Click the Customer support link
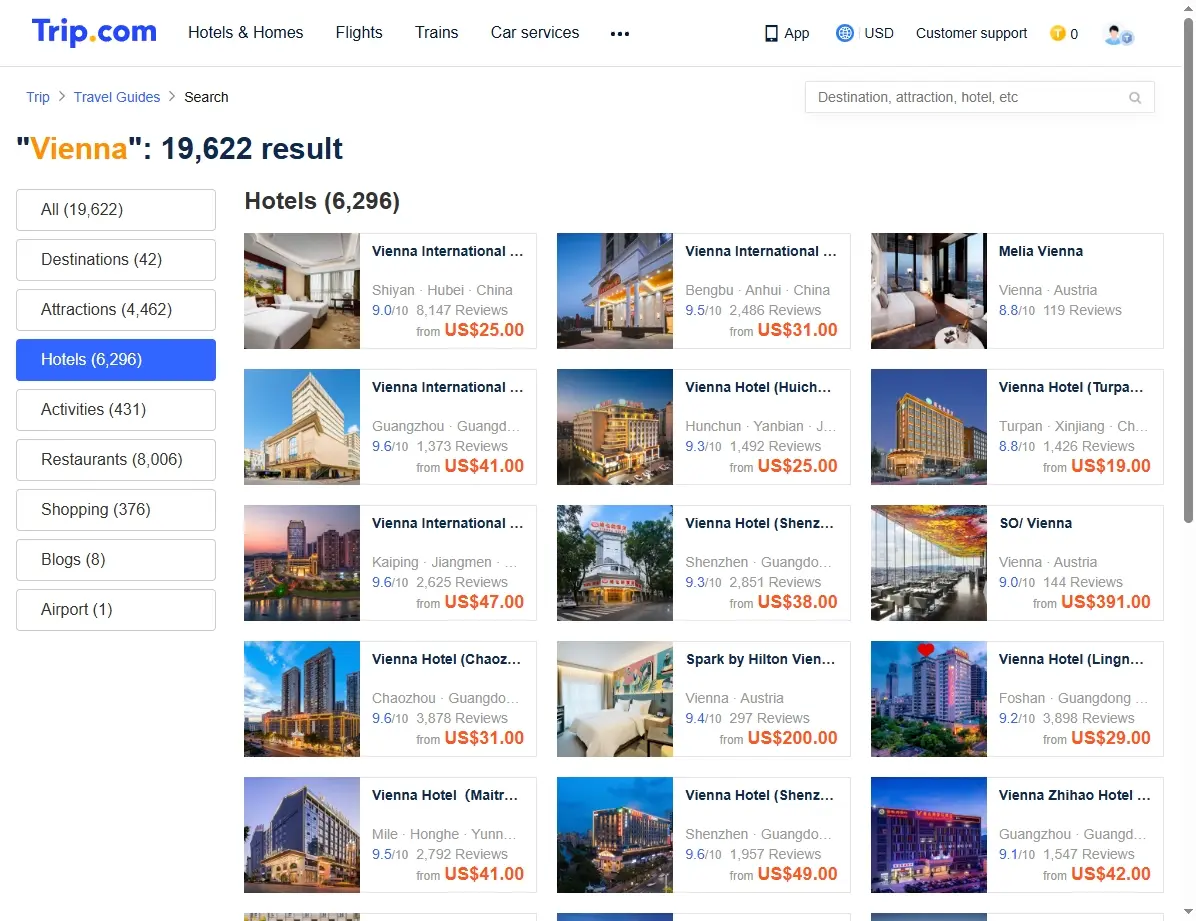The width and height of the screenshot is (1196, 921). coord(971,33)
